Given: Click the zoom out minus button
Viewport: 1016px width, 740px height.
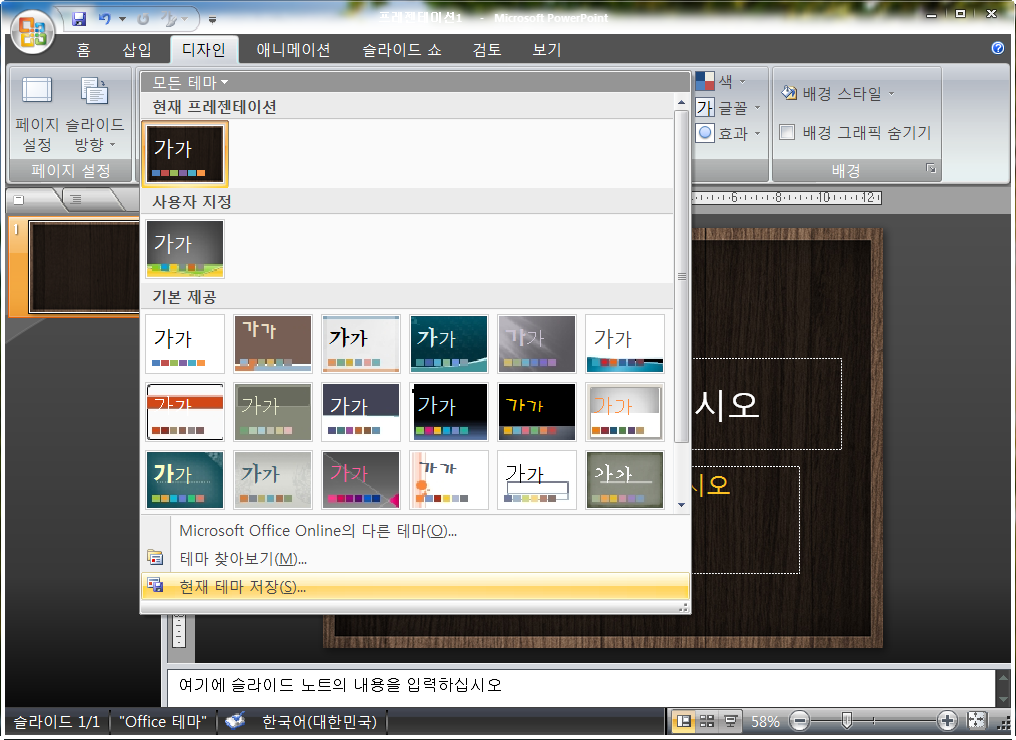Looking at the screenshot, I should point(800,721).
